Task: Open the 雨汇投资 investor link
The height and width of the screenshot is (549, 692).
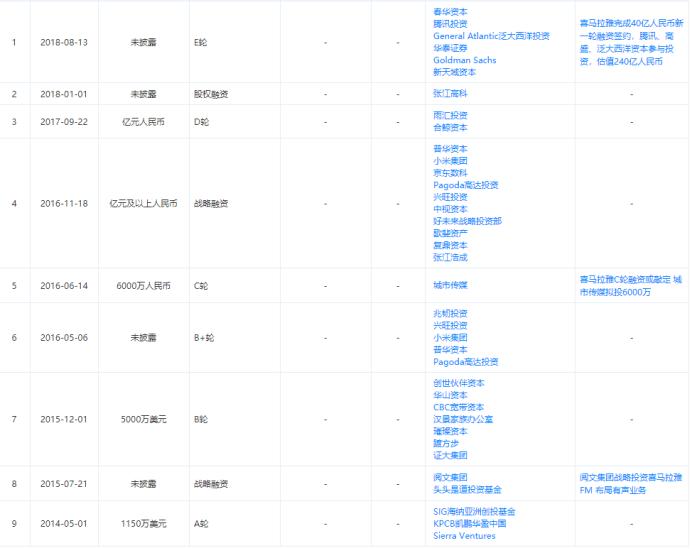Action: (450, 116)
